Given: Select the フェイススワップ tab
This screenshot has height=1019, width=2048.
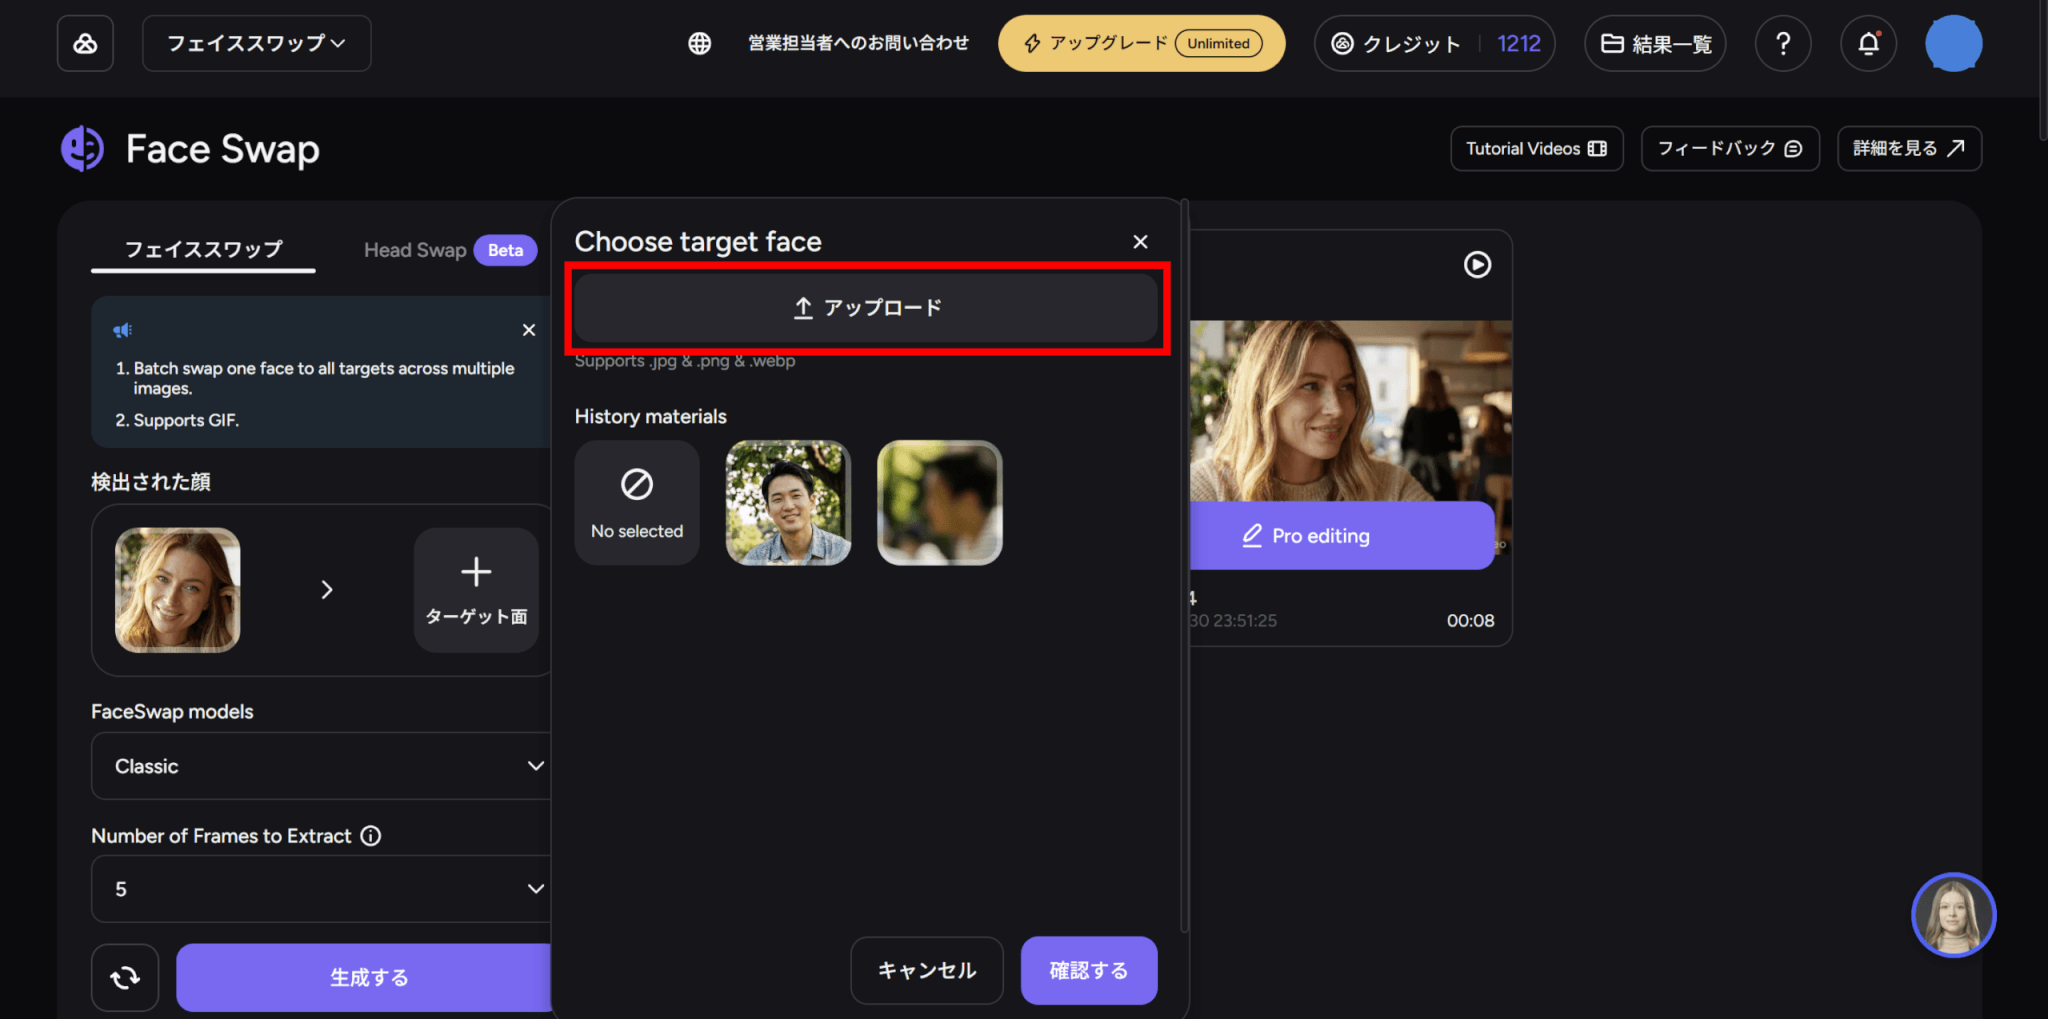Looking at the screenshot, I should 203,250.
